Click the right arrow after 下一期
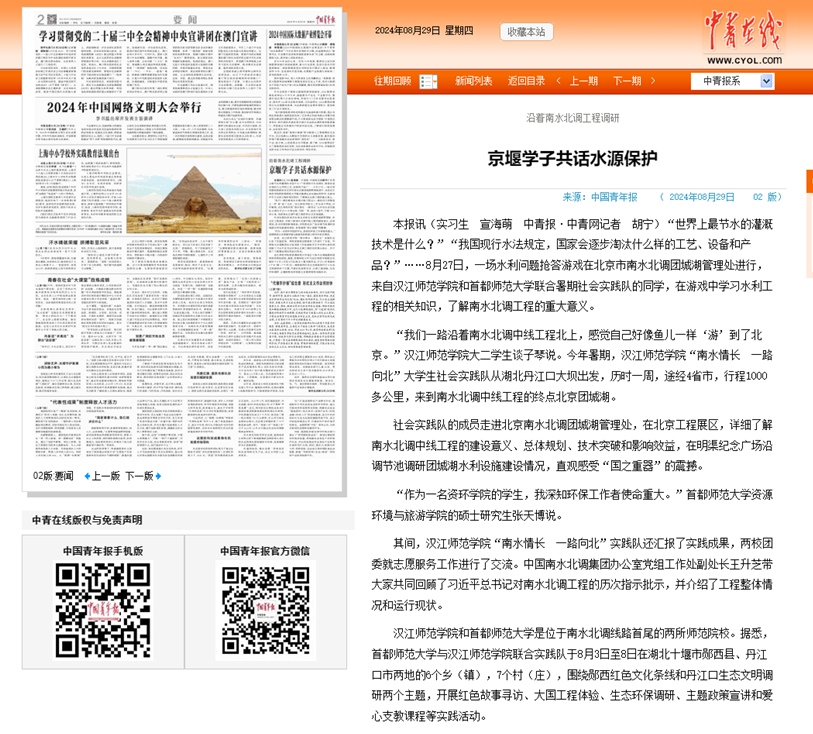The height and width of the screenshot is (734, 813). point(653,81)
